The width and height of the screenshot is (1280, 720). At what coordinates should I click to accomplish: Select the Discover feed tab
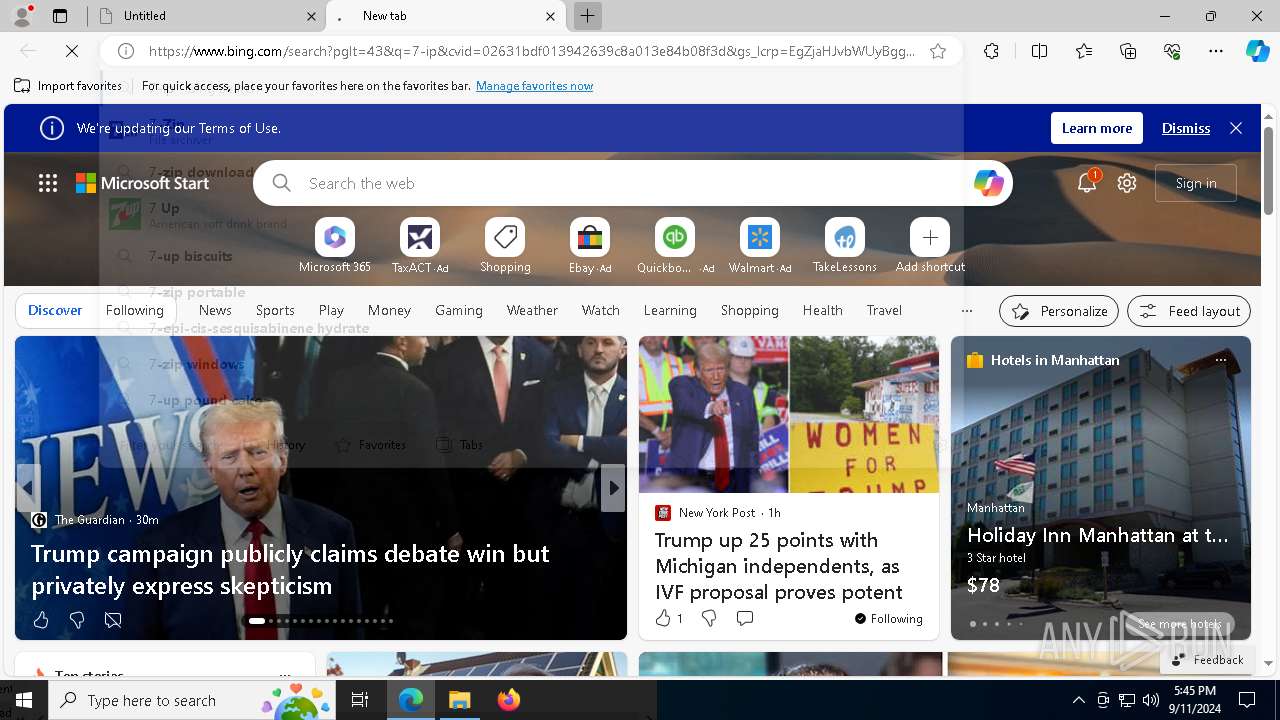tap(55, 310)
